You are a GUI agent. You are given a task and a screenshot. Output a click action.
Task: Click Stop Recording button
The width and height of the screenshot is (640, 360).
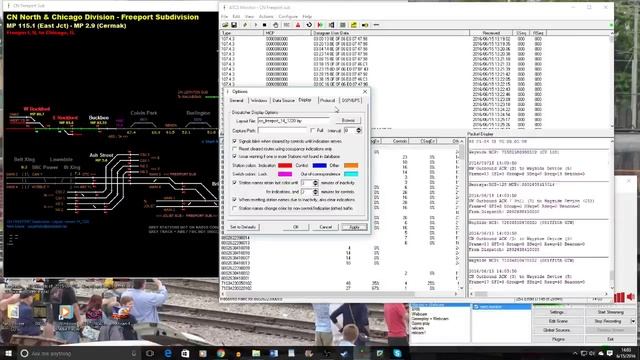(608, 321)
